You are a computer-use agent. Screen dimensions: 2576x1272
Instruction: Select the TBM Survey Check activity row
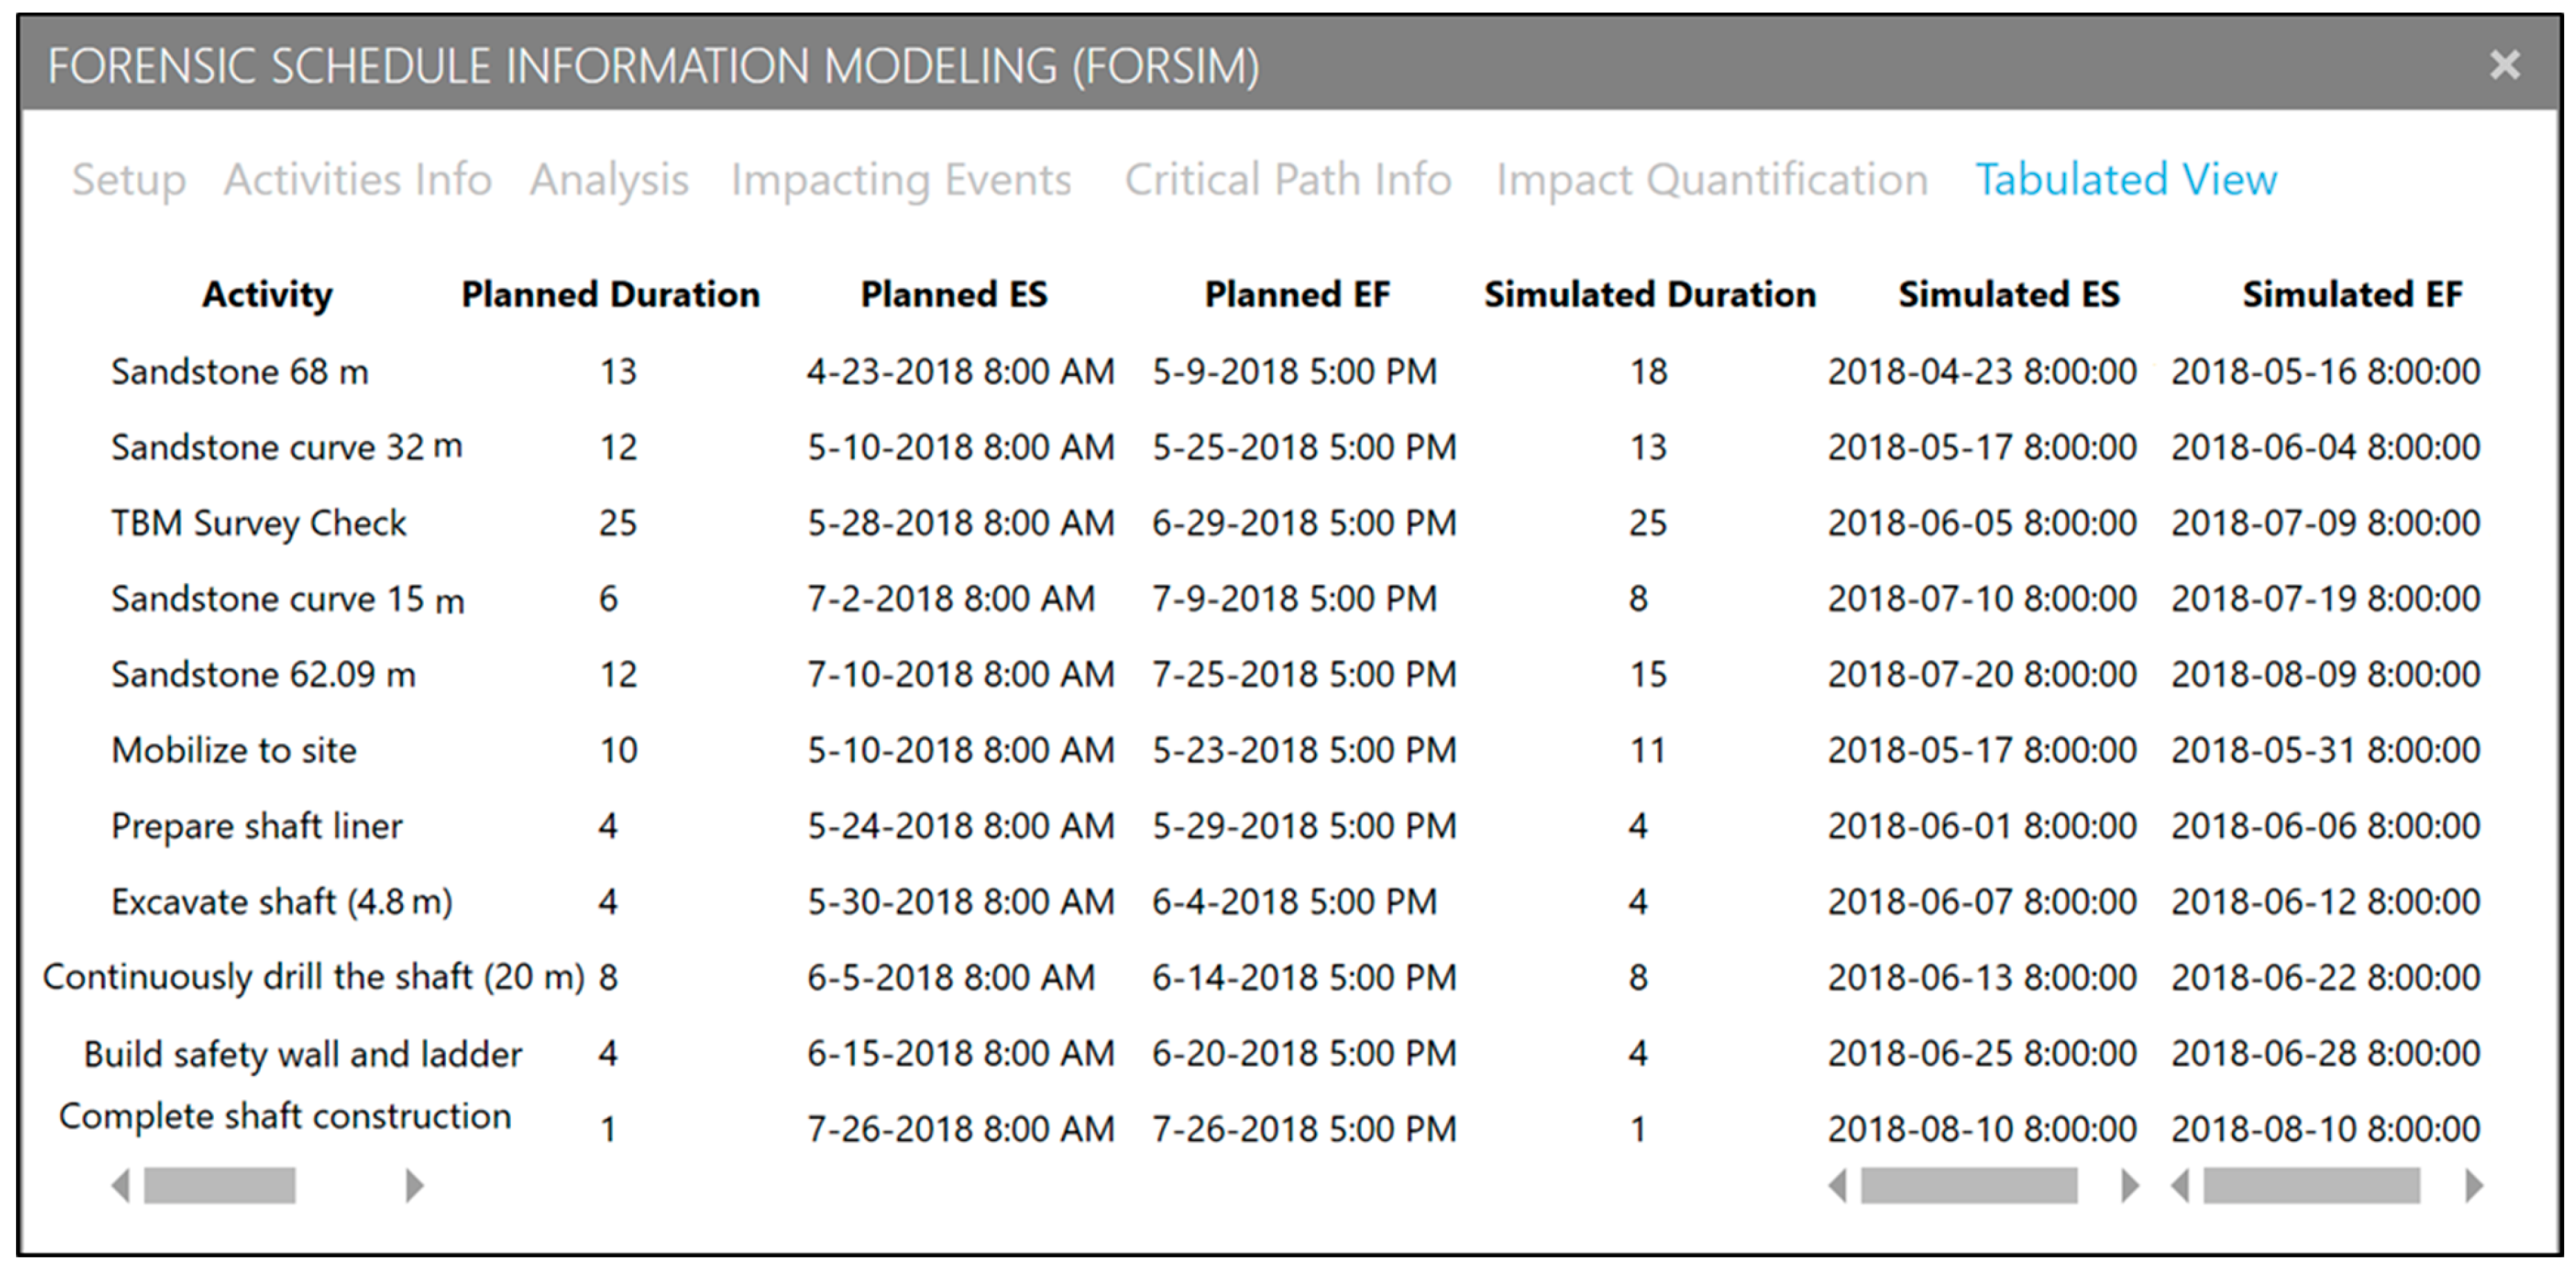click(258, 523)
